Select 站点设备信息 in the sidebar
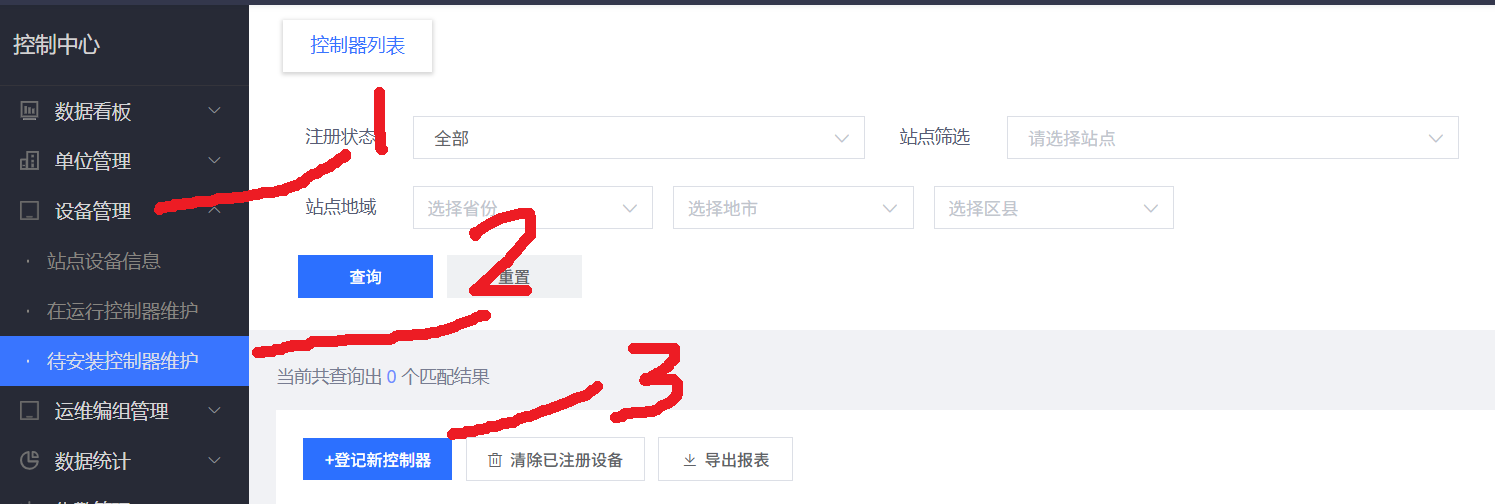 (x=104, y=261)
